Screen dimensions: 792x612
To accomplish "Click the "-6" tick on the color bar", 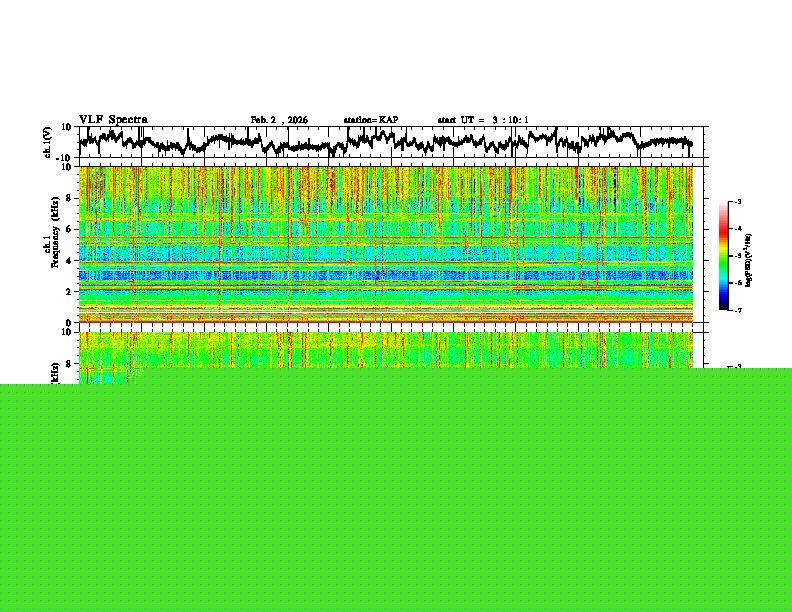I will [x=737, y=283].
